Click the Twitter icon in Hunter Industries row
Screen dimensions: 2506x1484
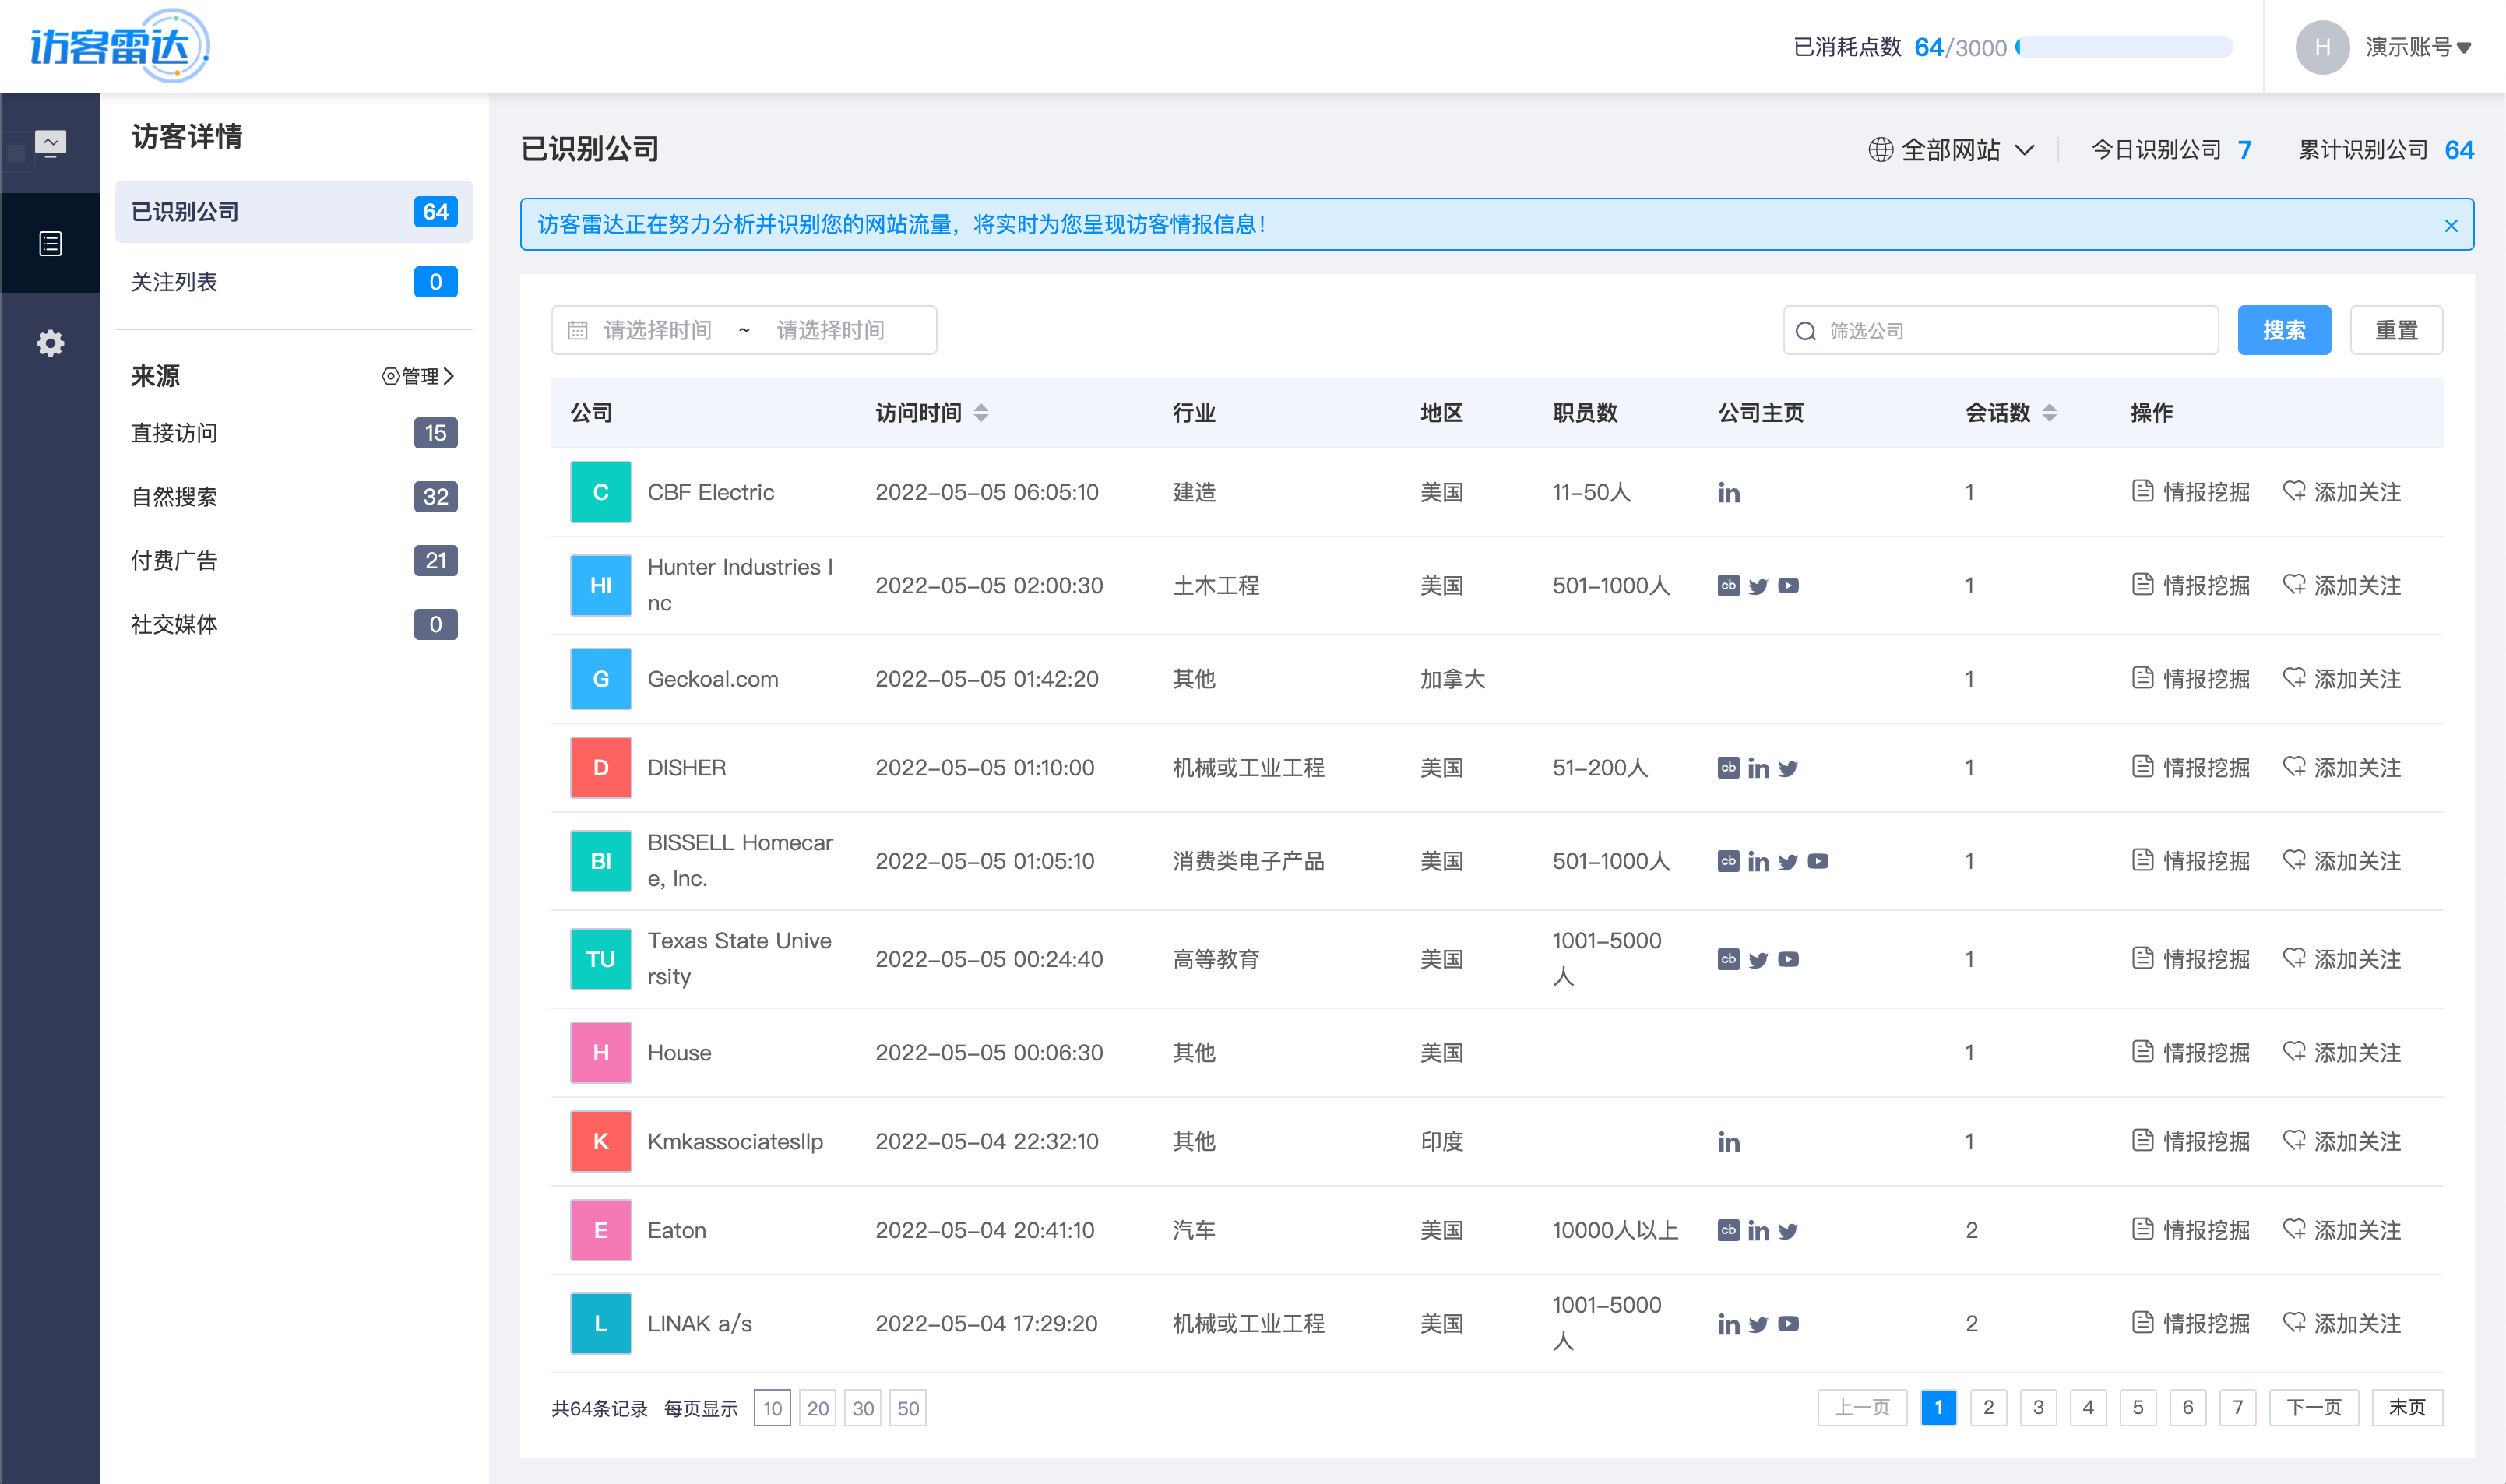pos(1759,586)
